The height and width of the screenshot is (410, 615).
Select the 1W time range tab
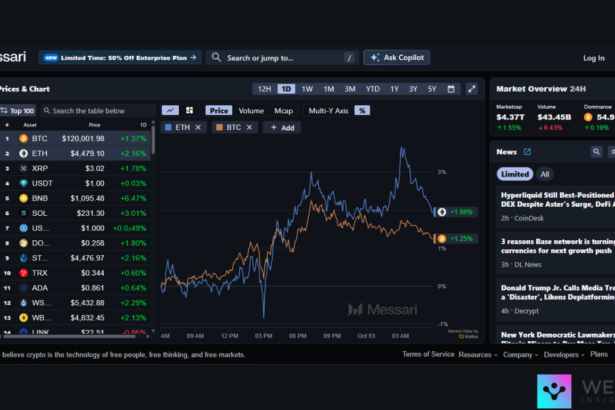click(307, 89)
